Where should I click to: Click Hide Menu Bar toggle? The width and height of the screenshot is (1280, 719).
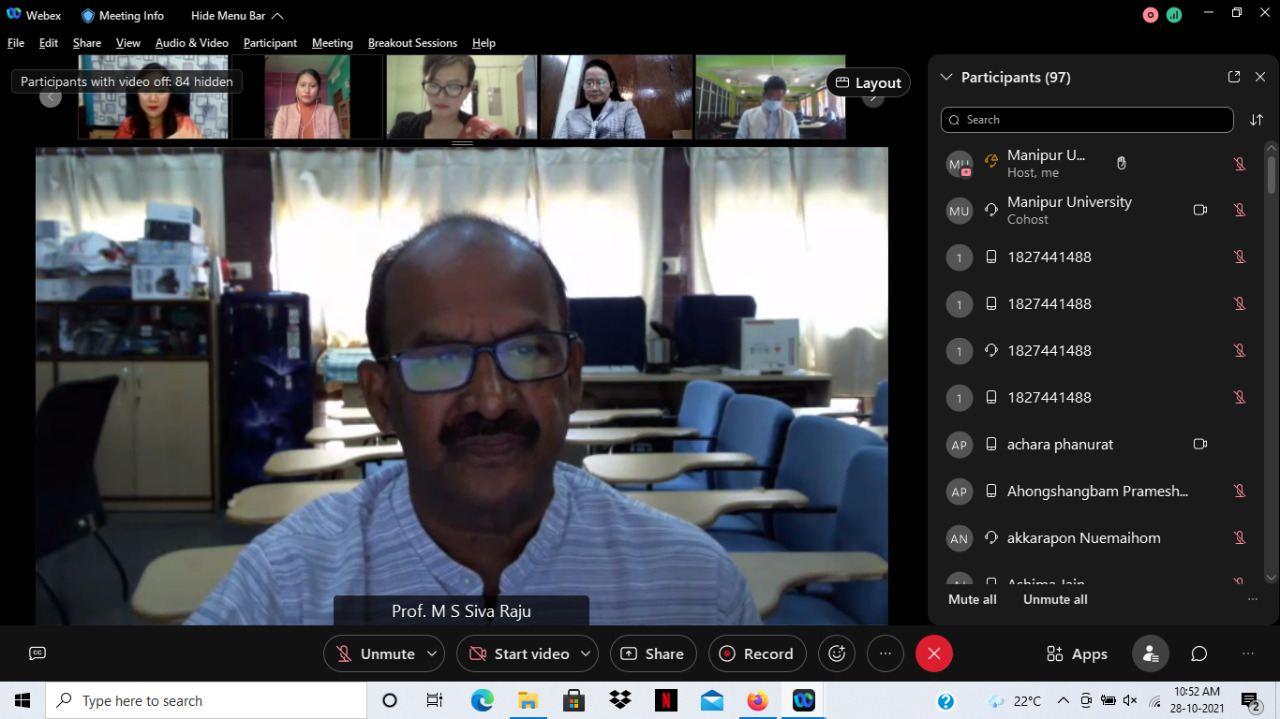[x=237, y=16]
